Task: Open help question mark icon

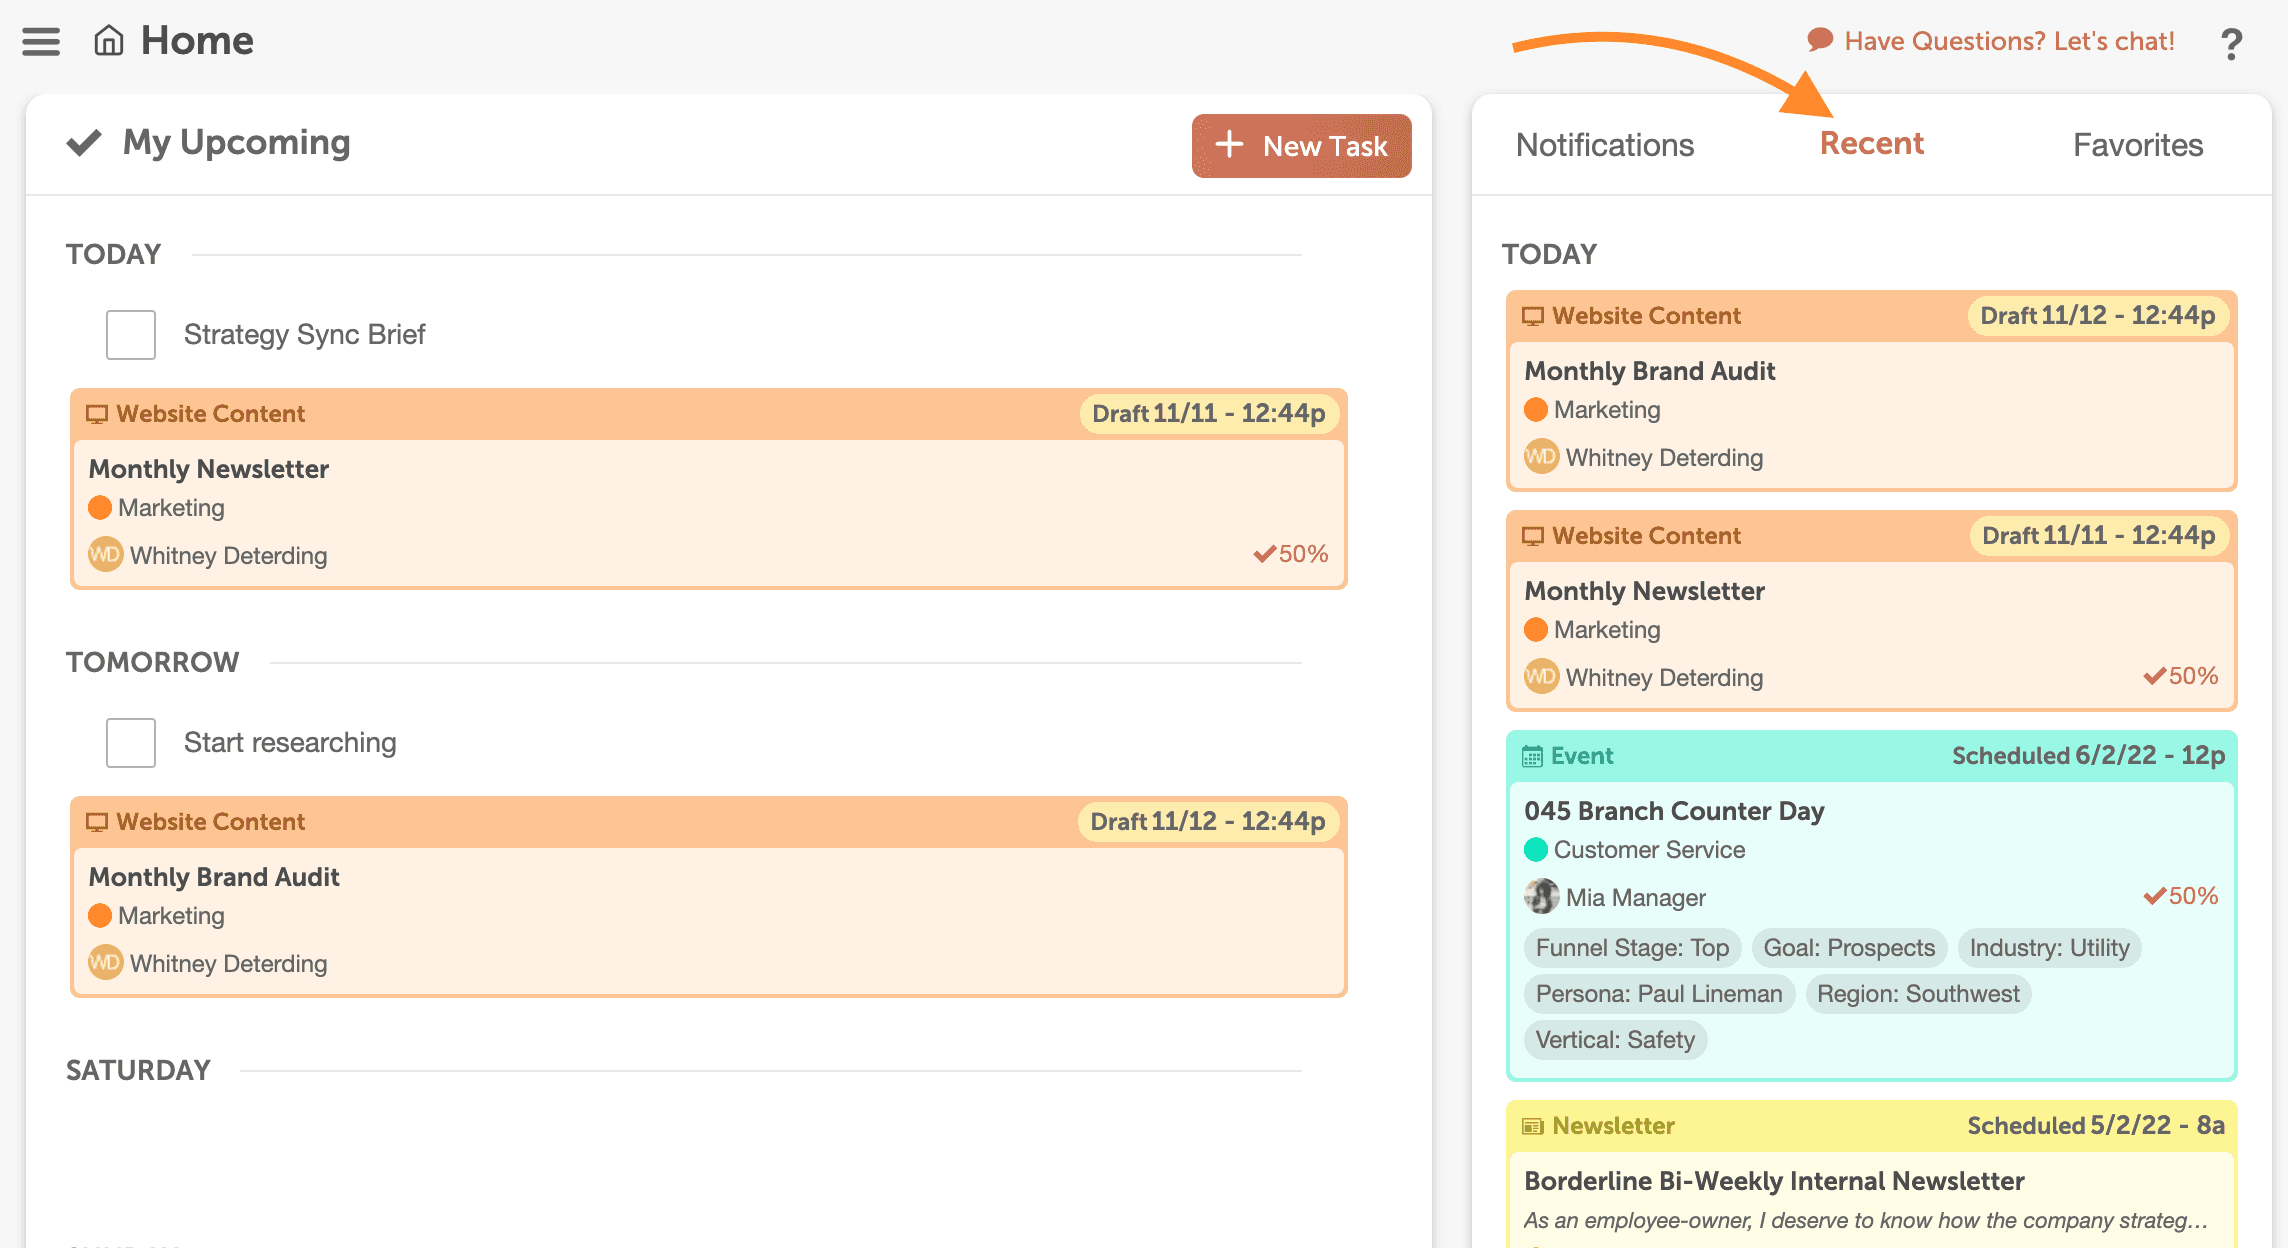Action: click(x=2231, y=43)
